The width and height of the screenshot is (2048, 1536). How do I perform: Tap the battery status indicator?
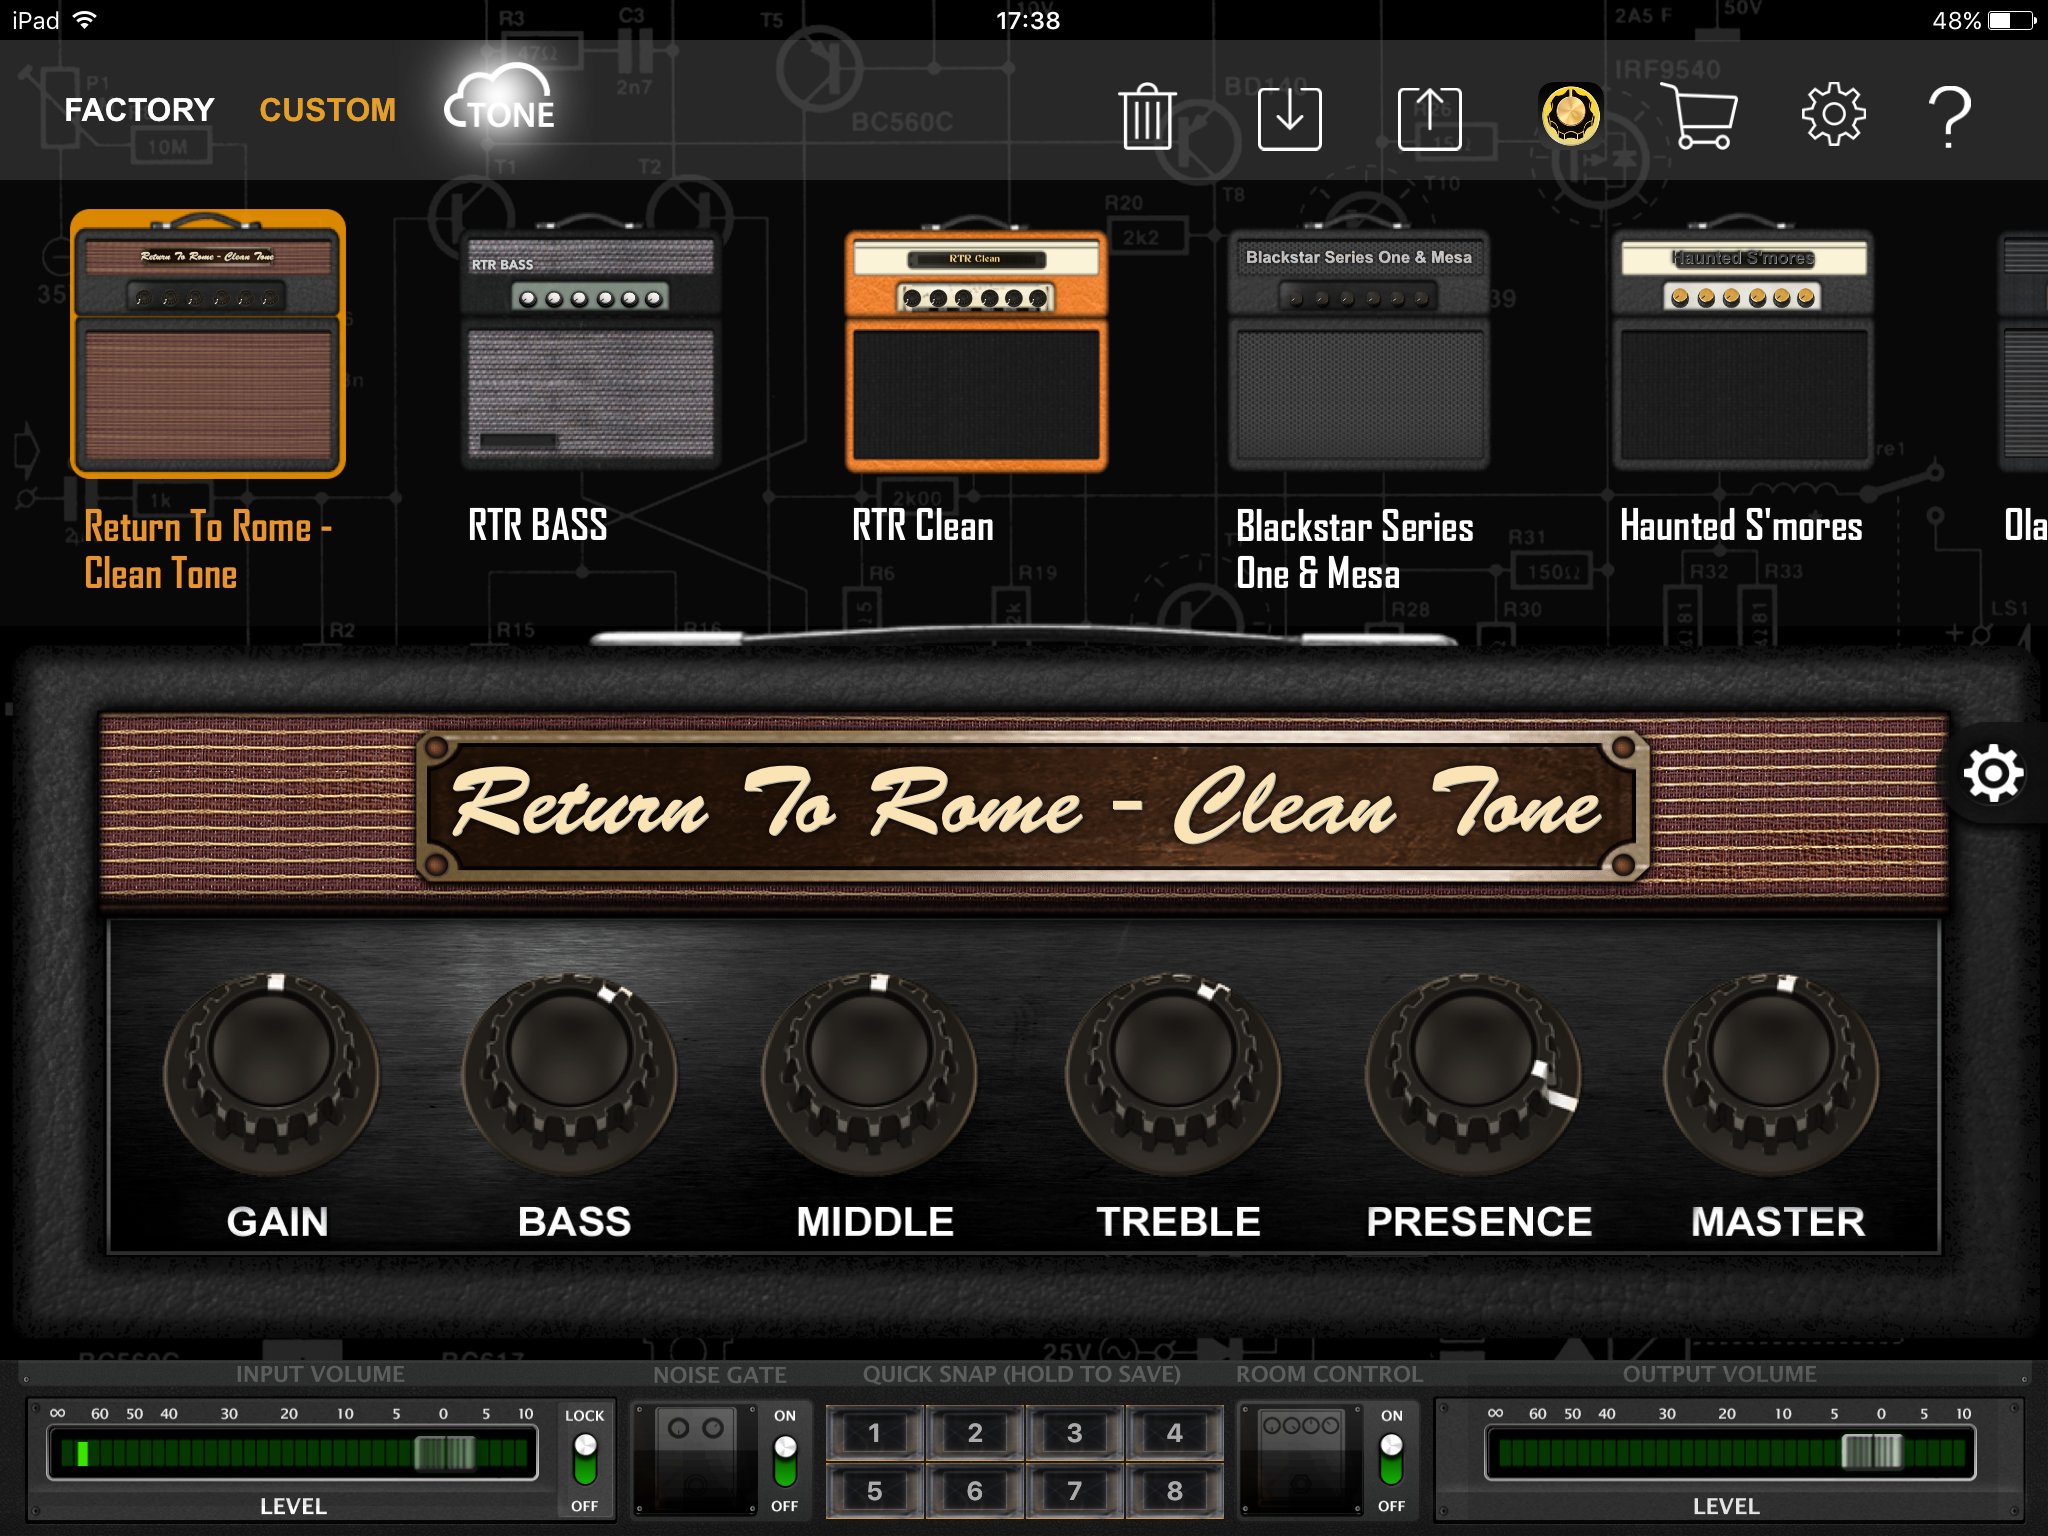(x=2012, y=20)
